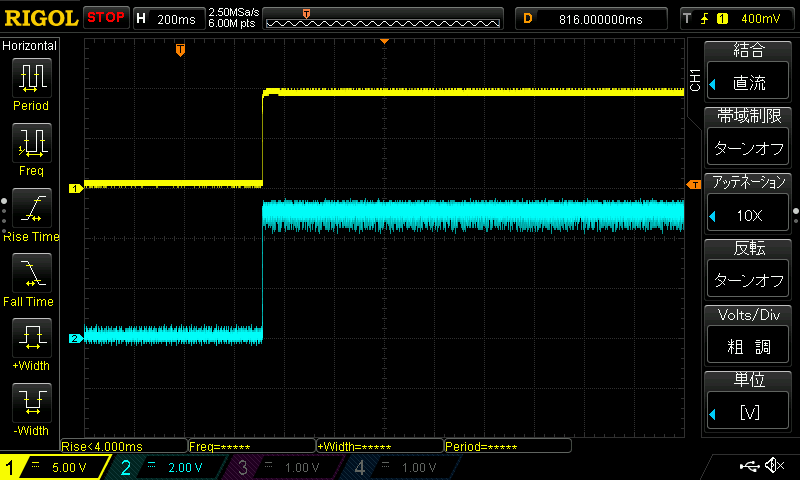800x480 pixels.
Task: Click the D 816.000000ms delay readout
Action: click(x=591, y=19)
